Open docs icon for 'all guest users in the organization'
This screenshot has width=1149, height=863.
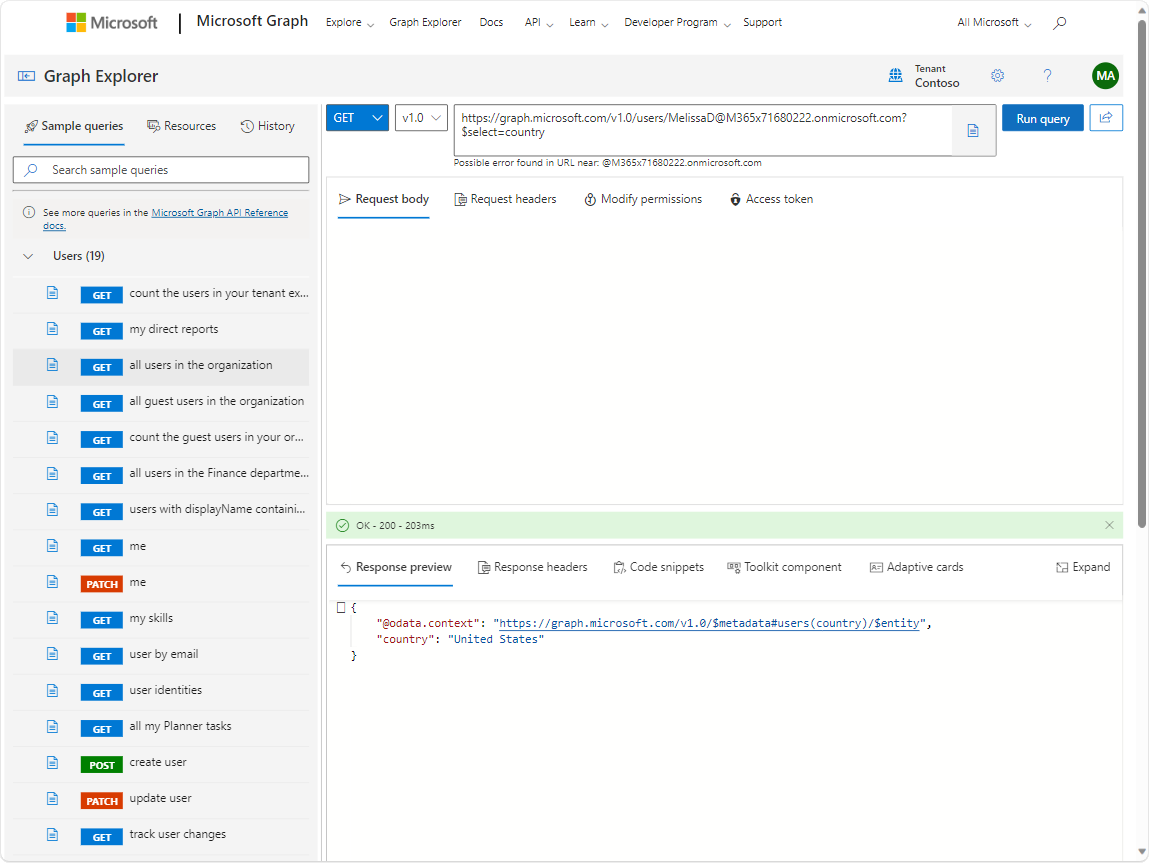click(53, 401)
